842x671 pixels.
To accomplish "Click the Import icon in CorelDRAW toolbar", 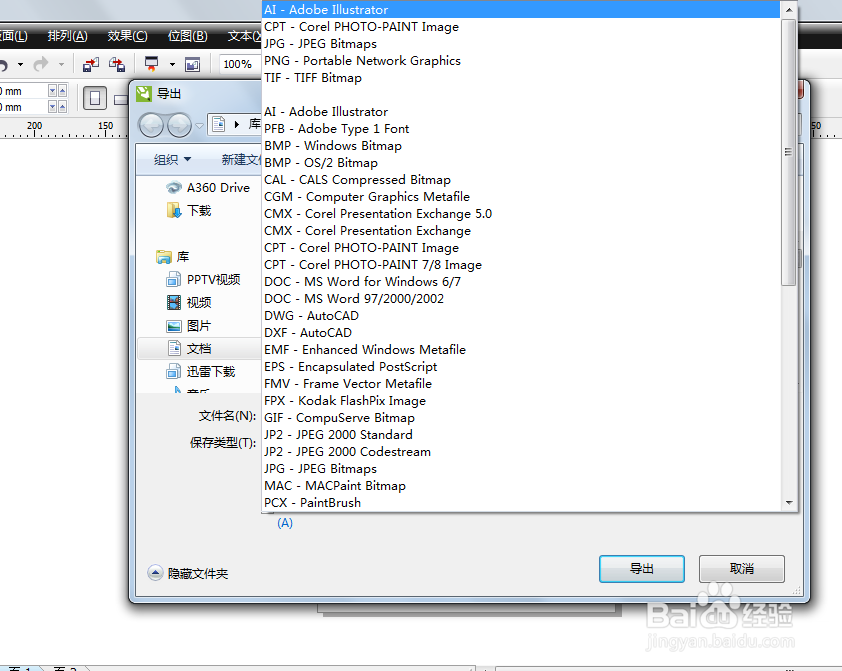I will [91, 64].
